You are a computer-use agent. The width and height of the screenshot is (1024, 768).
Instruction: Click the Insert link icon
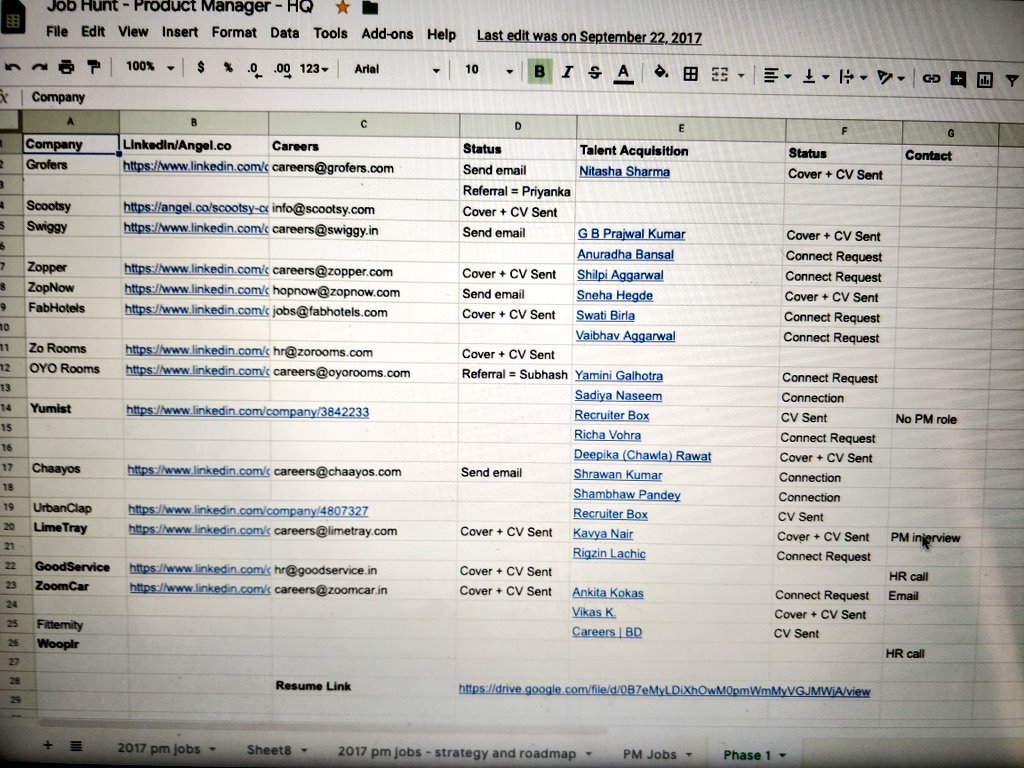point(931,79)
